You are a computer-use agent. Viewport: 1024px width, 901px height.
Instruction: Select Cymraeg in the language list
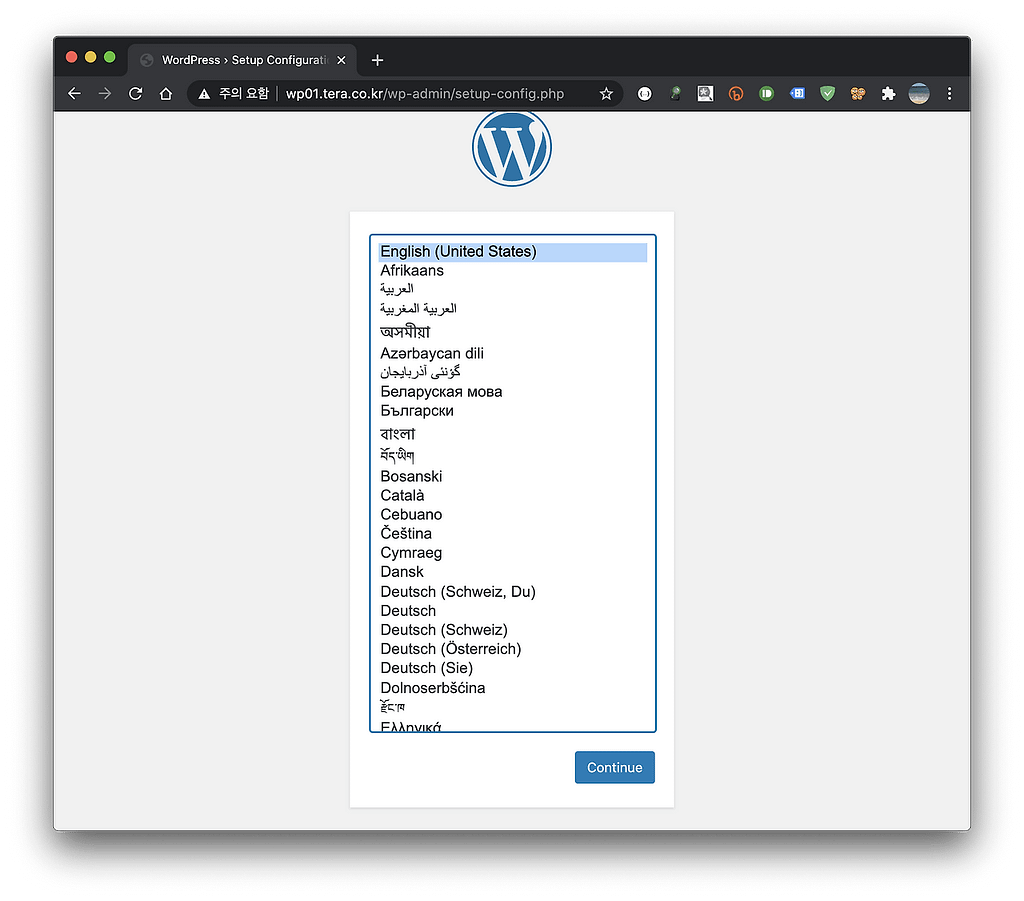(x=513, y=553)
